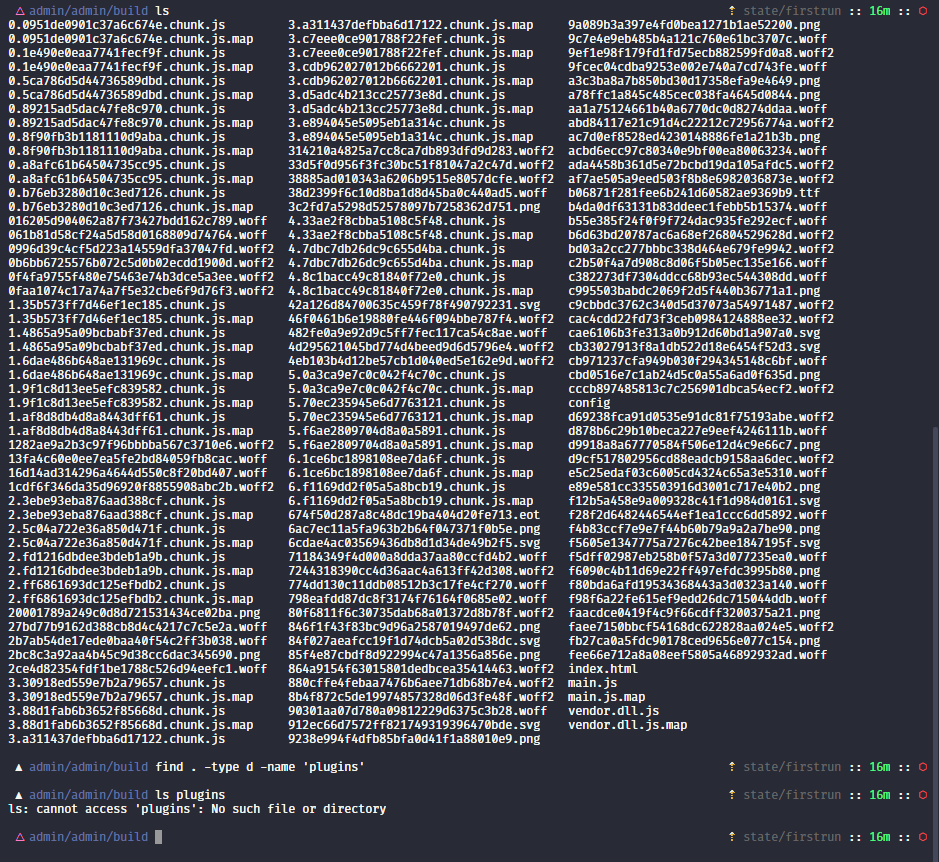Click the branch arrow icon on the 'ls plugins' line
Viewport: 939px width, 862px height.
(732, 795)
